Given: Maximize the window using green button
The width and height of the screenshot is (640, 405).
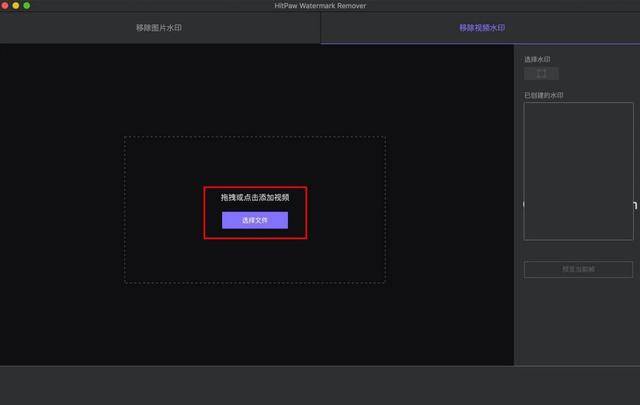Looking at the screenshot, I should coord(27,5).
